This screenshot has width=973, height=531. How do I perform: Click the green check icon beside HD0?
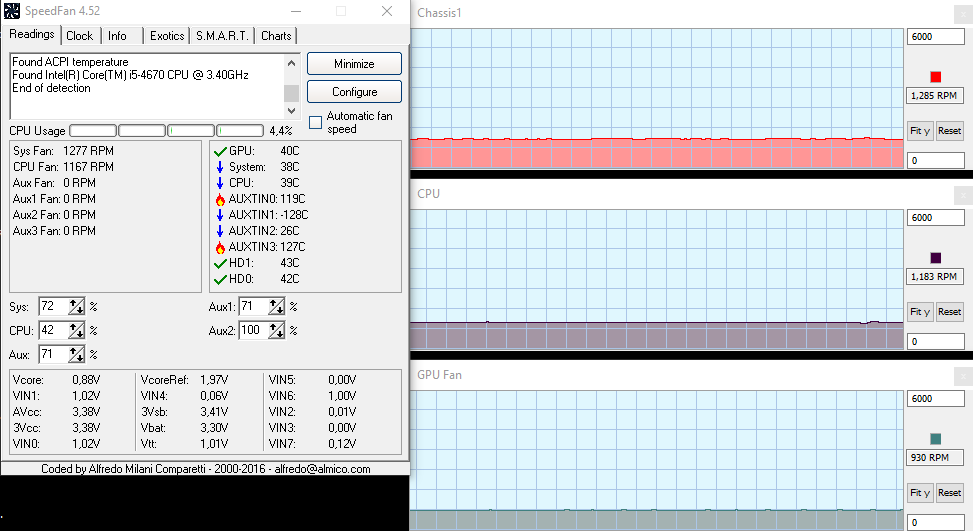click(x=220, y=280)
